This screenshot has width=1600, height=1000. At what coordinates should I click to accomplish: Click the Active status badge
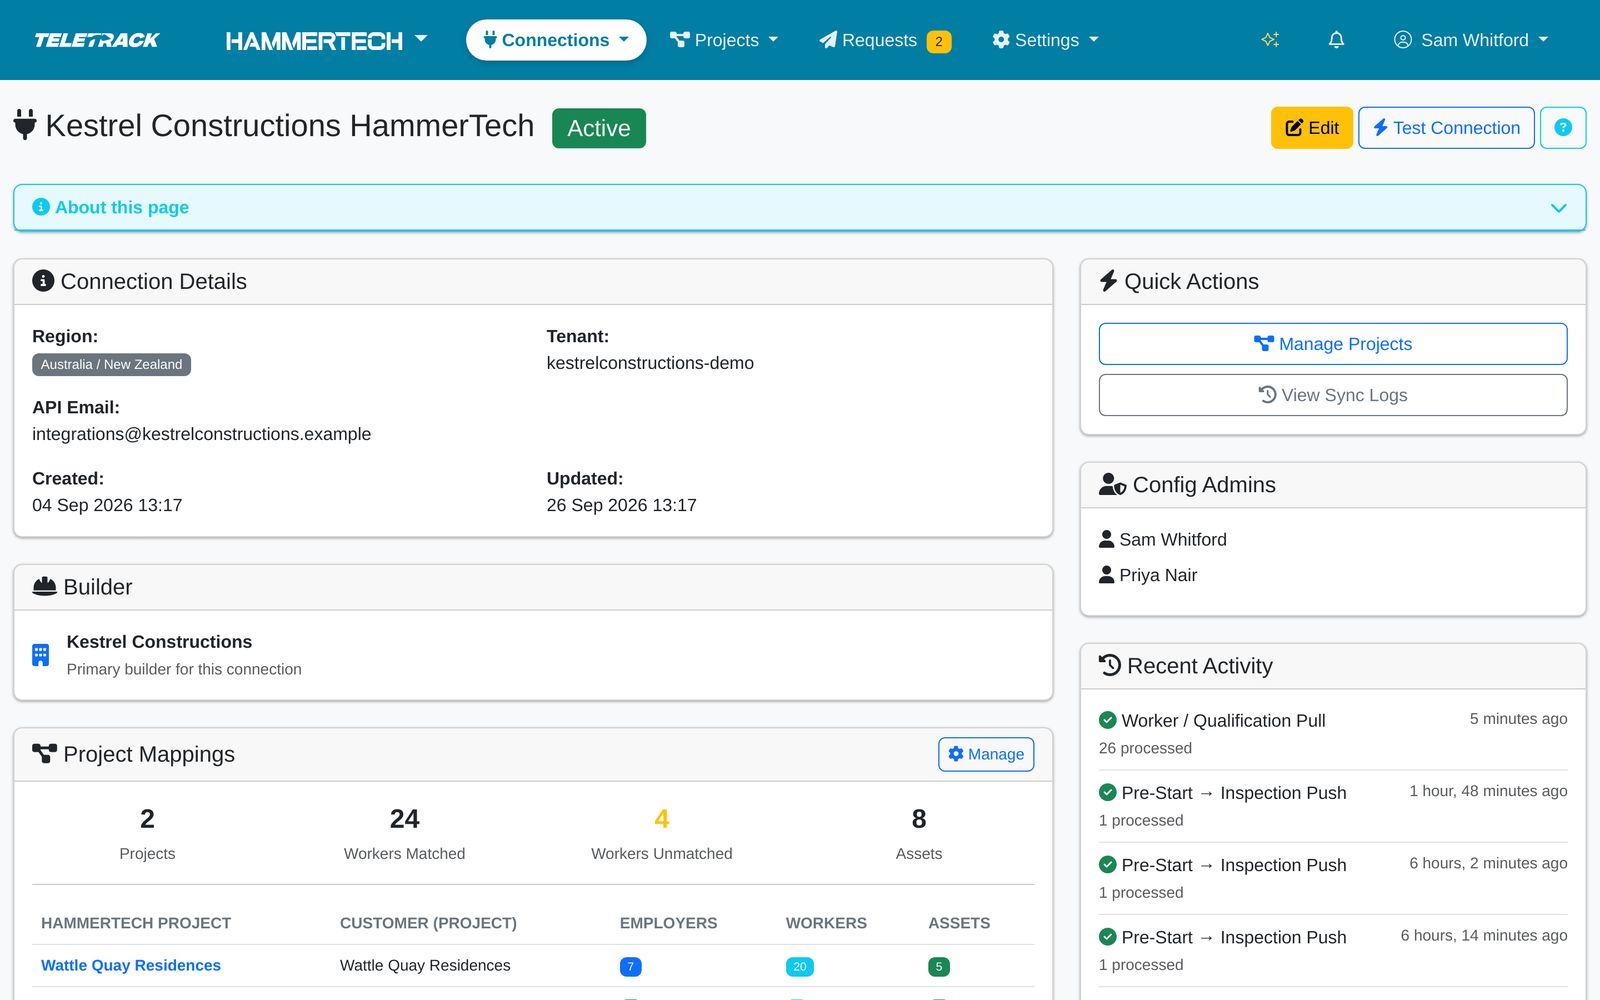(599, 128)
